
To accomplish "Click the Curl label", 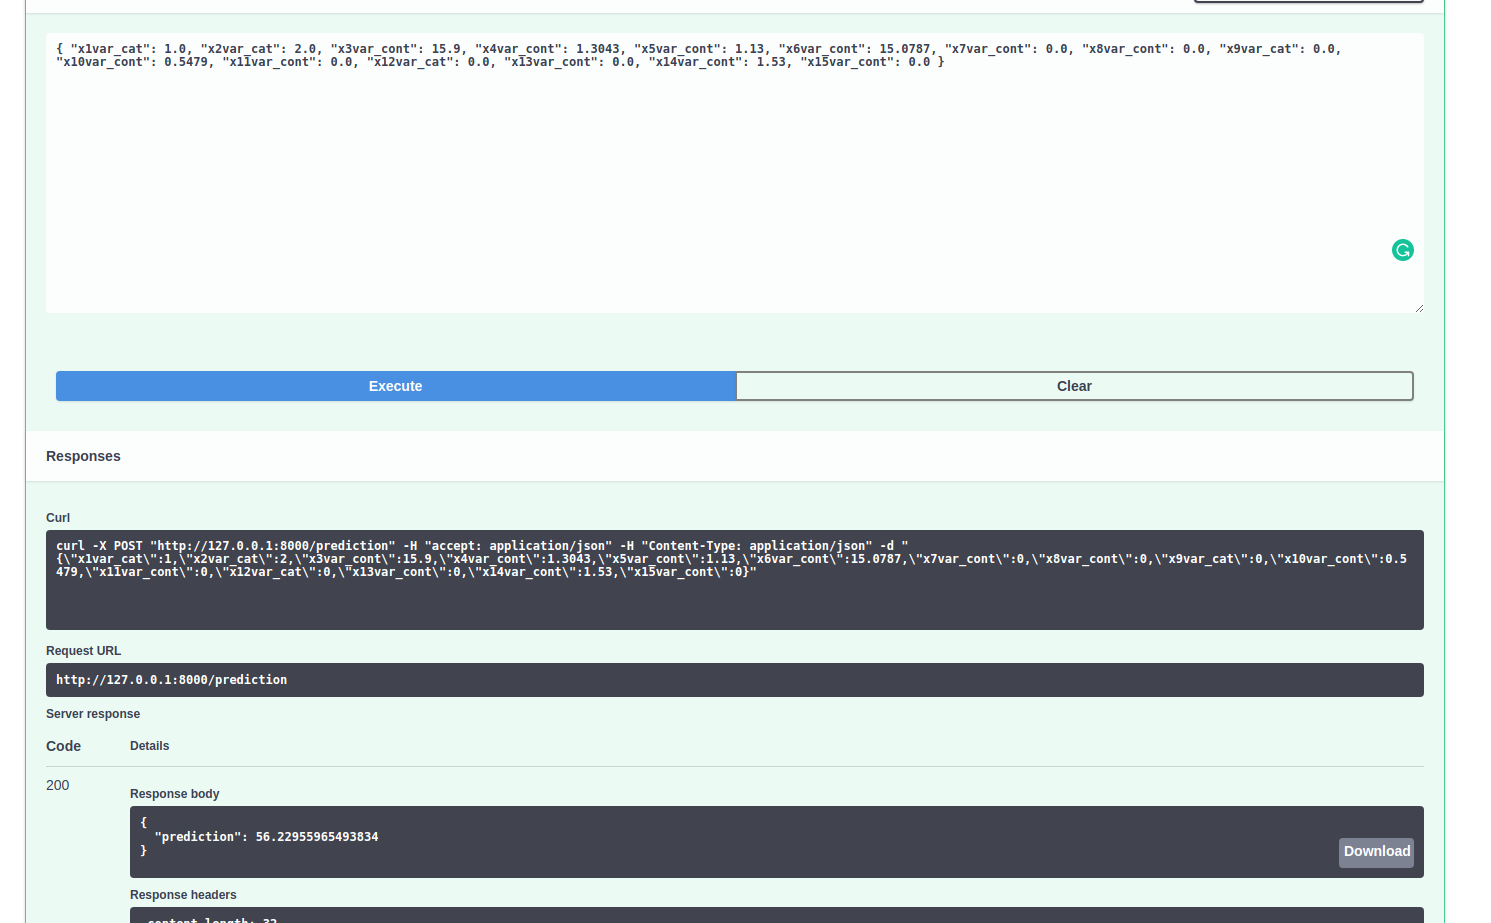I will 58,518.
